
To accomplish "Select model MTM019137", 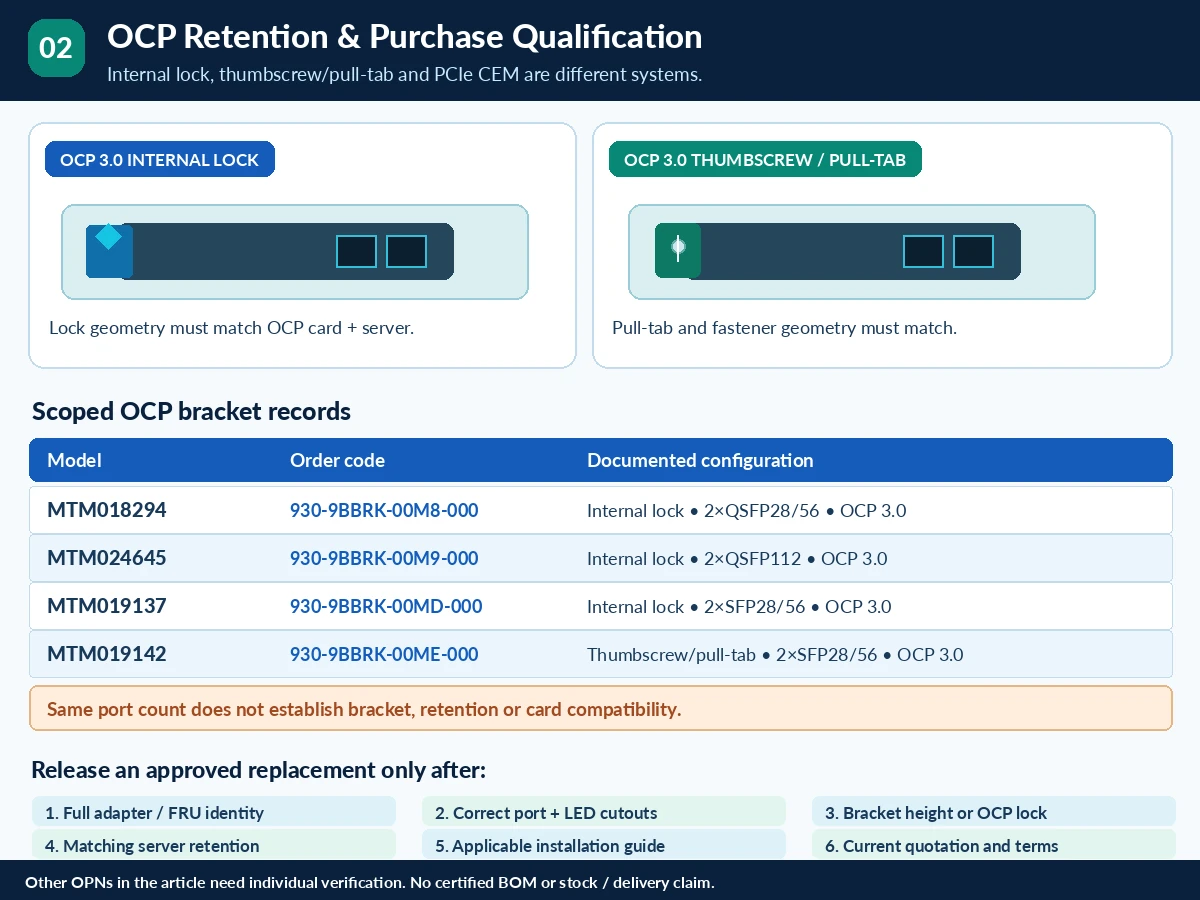I will pos(107,607).
